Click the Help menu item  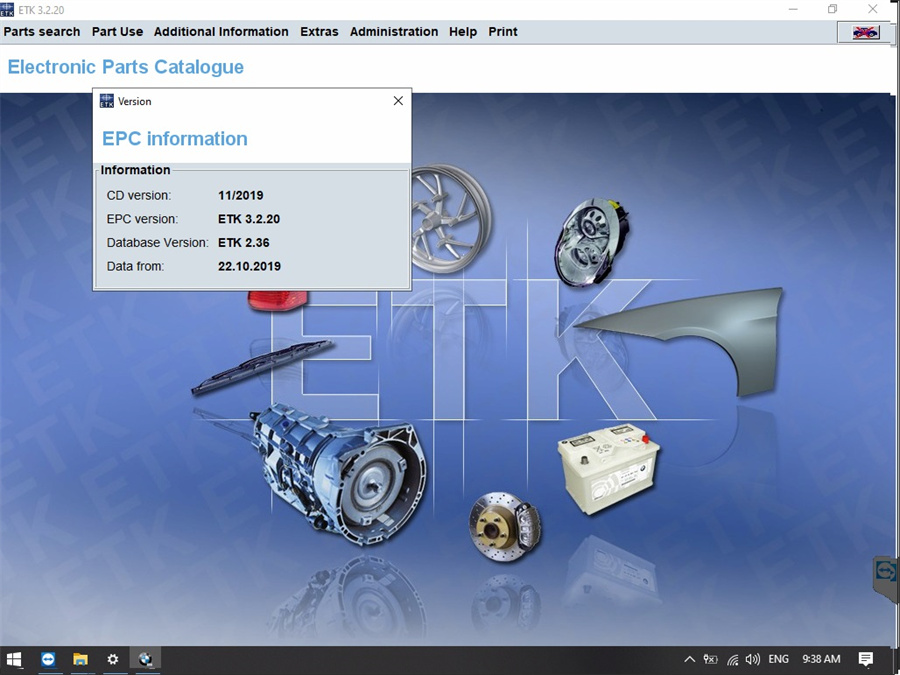[462, 31]
